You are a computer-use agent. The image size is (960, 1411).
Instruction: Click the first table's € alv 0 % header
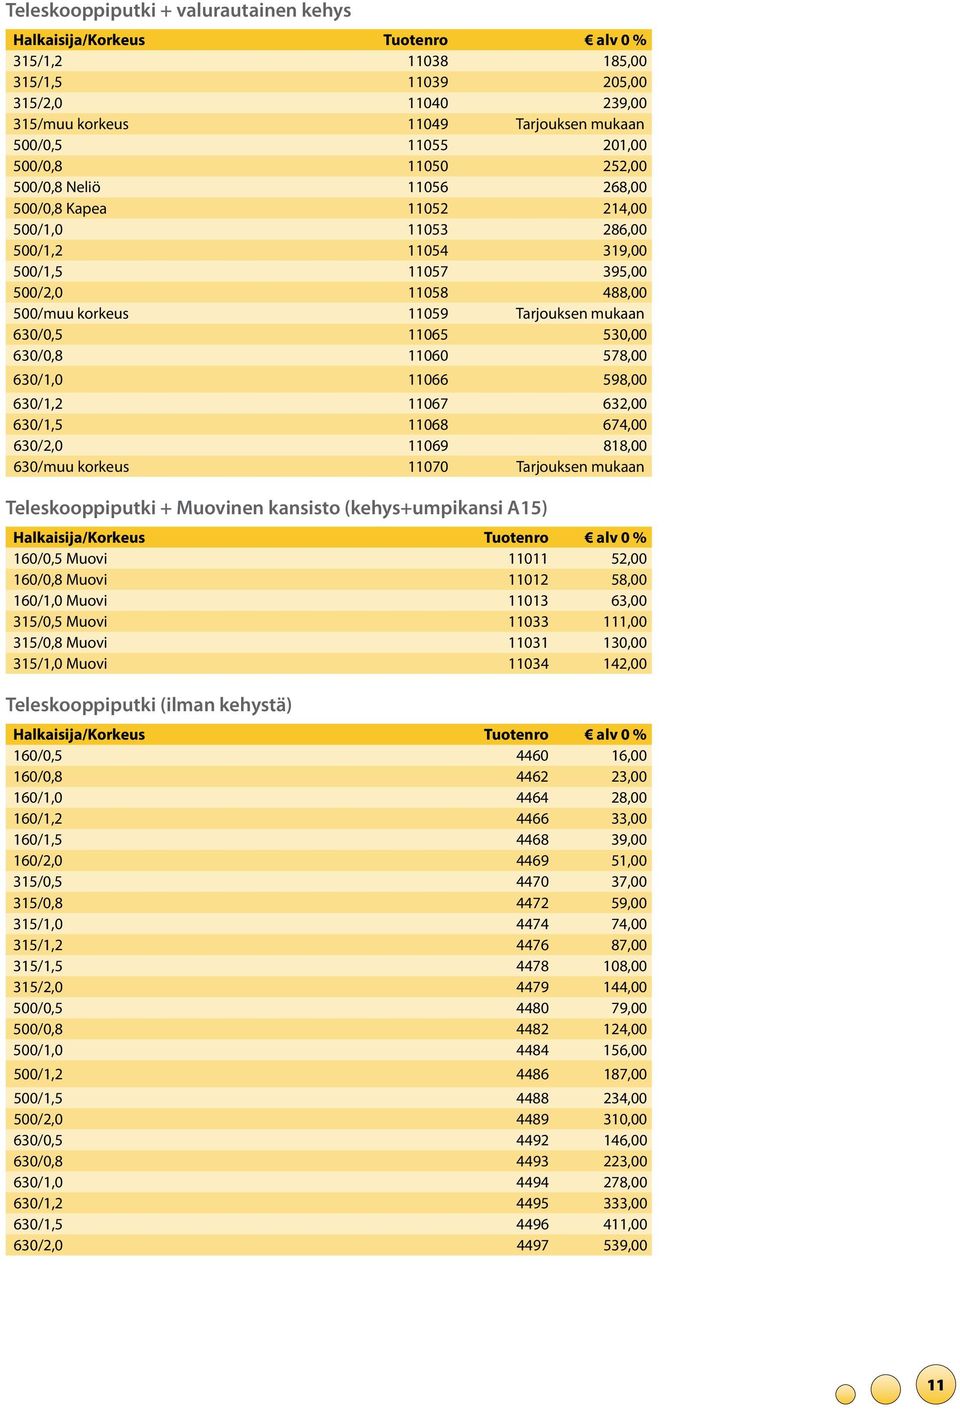coord(615,40)
